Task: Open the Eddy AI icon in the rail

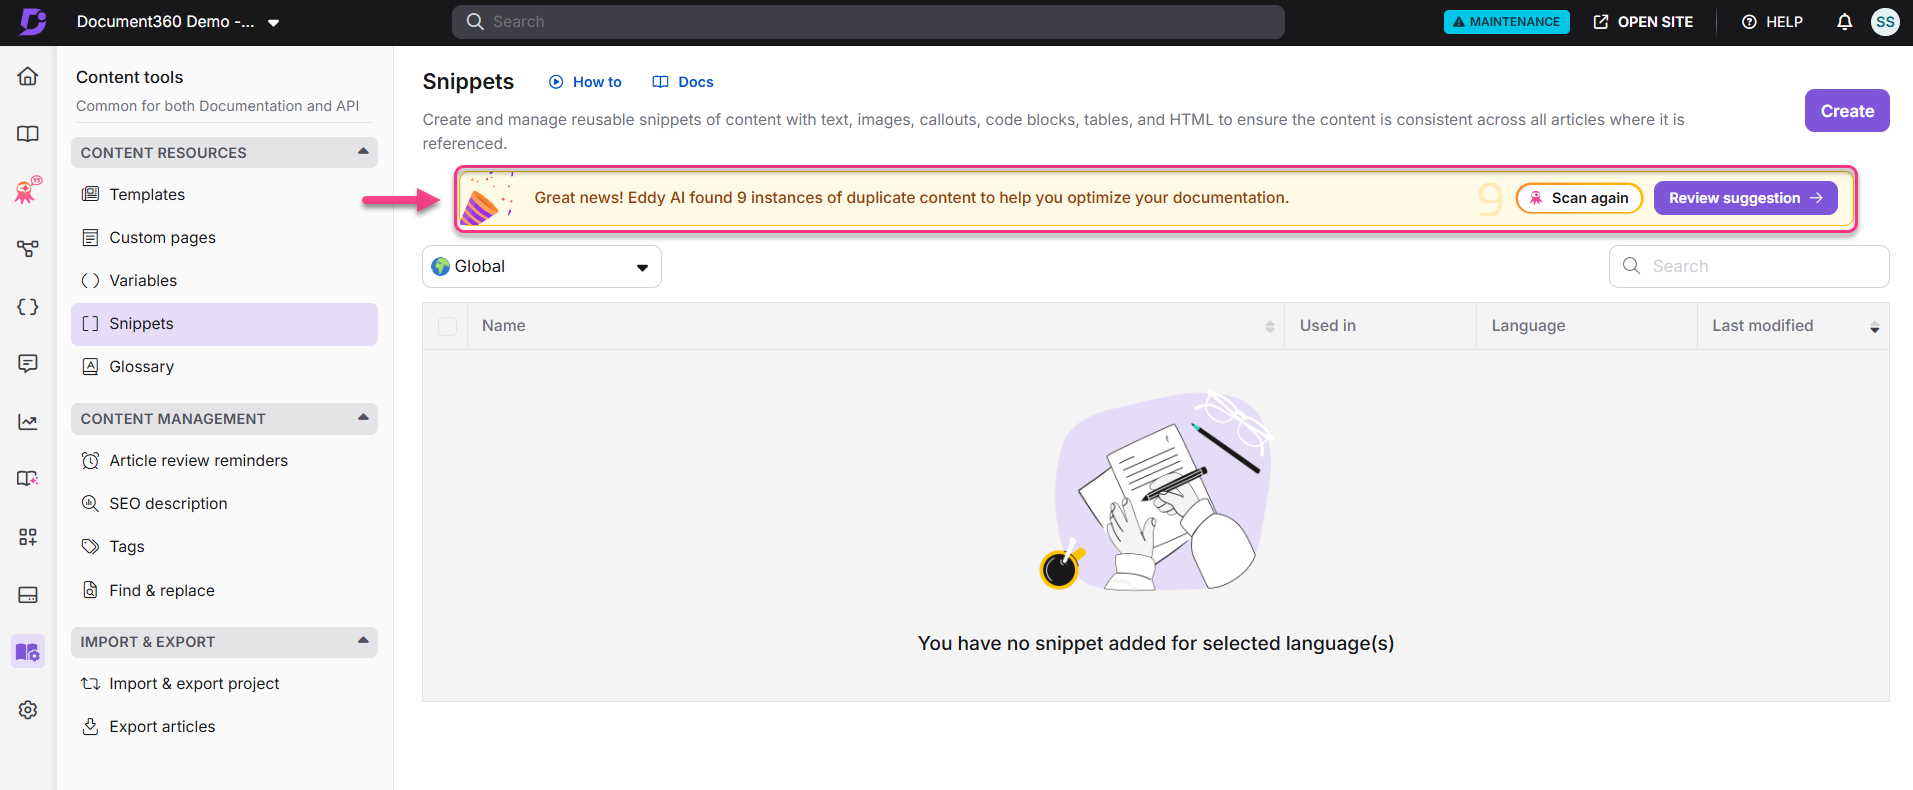Action: coord(28,190)
